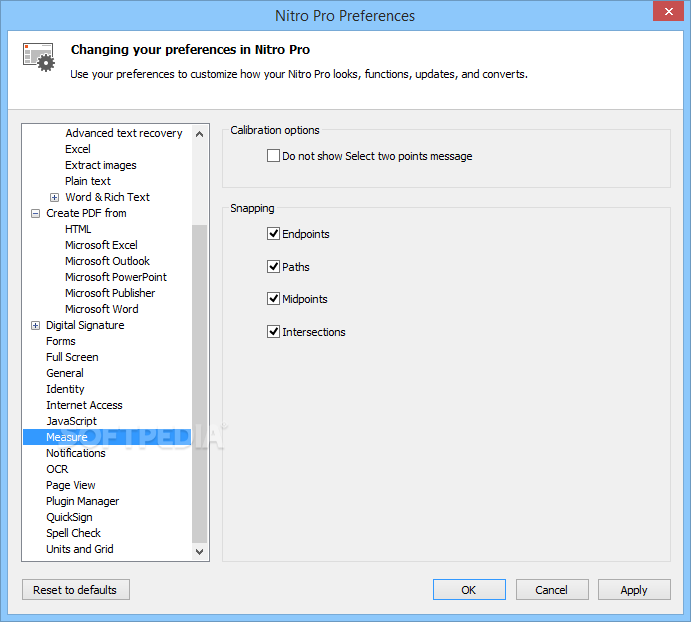Click the category list scroll down arrow

199,551
